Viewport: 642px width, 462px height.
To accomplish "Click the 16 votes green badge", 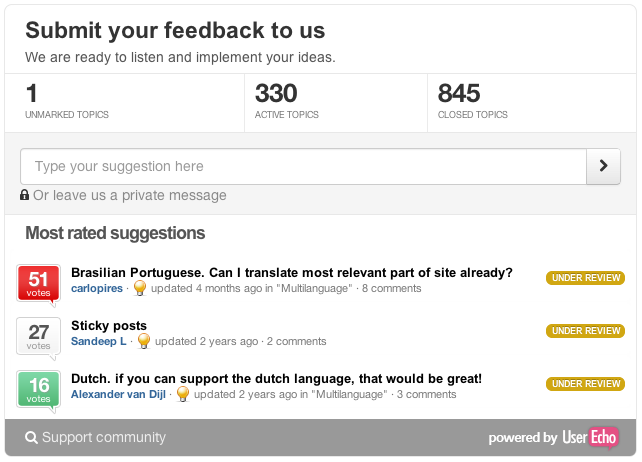I will pos(38,390).
